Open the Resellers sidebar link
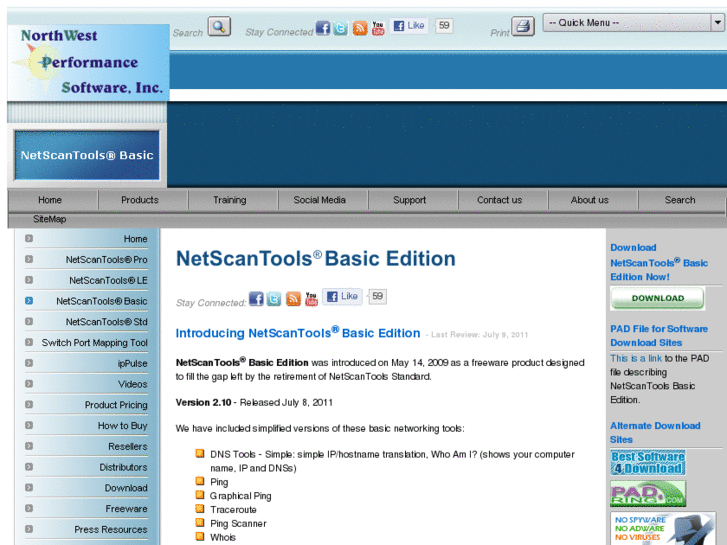The width and height of the screenshot is (727, 545). (x=128, y=447)
